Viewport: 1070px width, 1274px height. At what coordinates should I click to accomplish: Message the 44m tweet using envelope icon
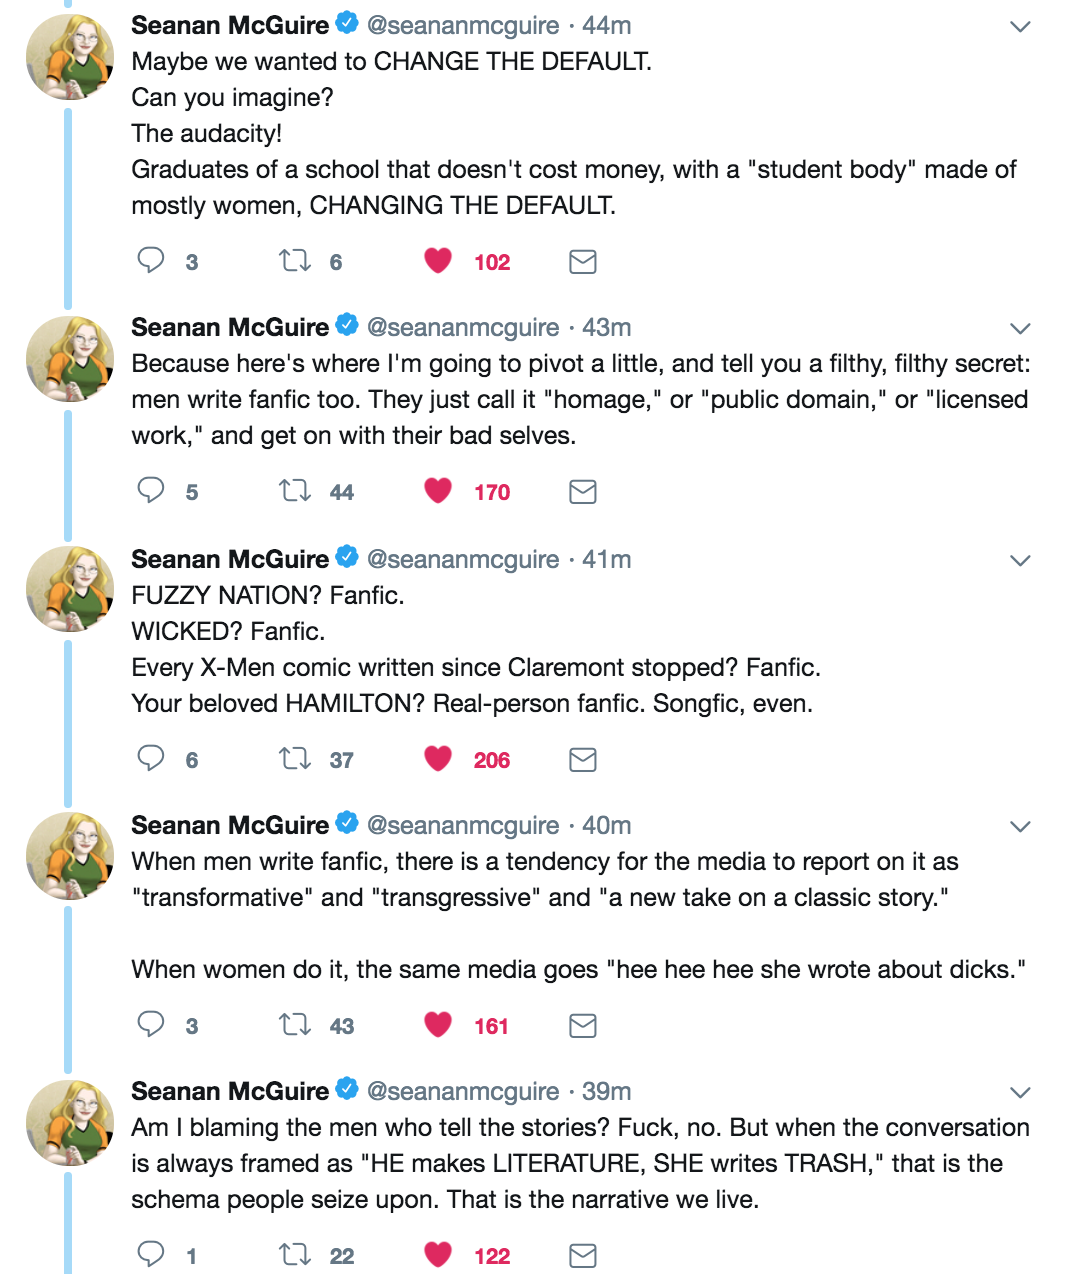pyautogui.click(x=582, y=261)
